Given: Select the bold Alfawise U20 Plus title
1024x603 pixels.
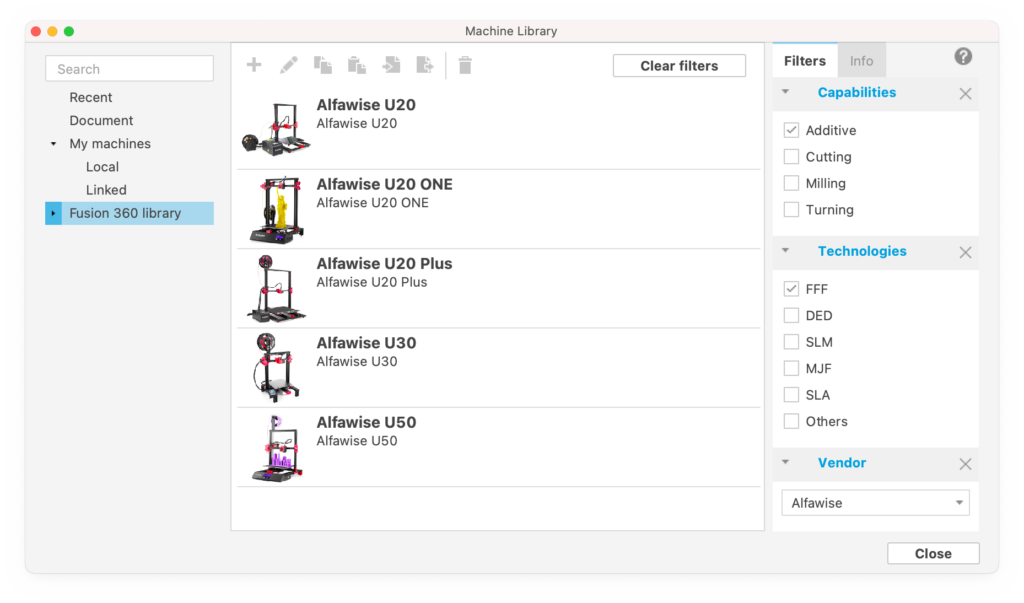Looking at the screenshot, I should (x=384, y=263).
